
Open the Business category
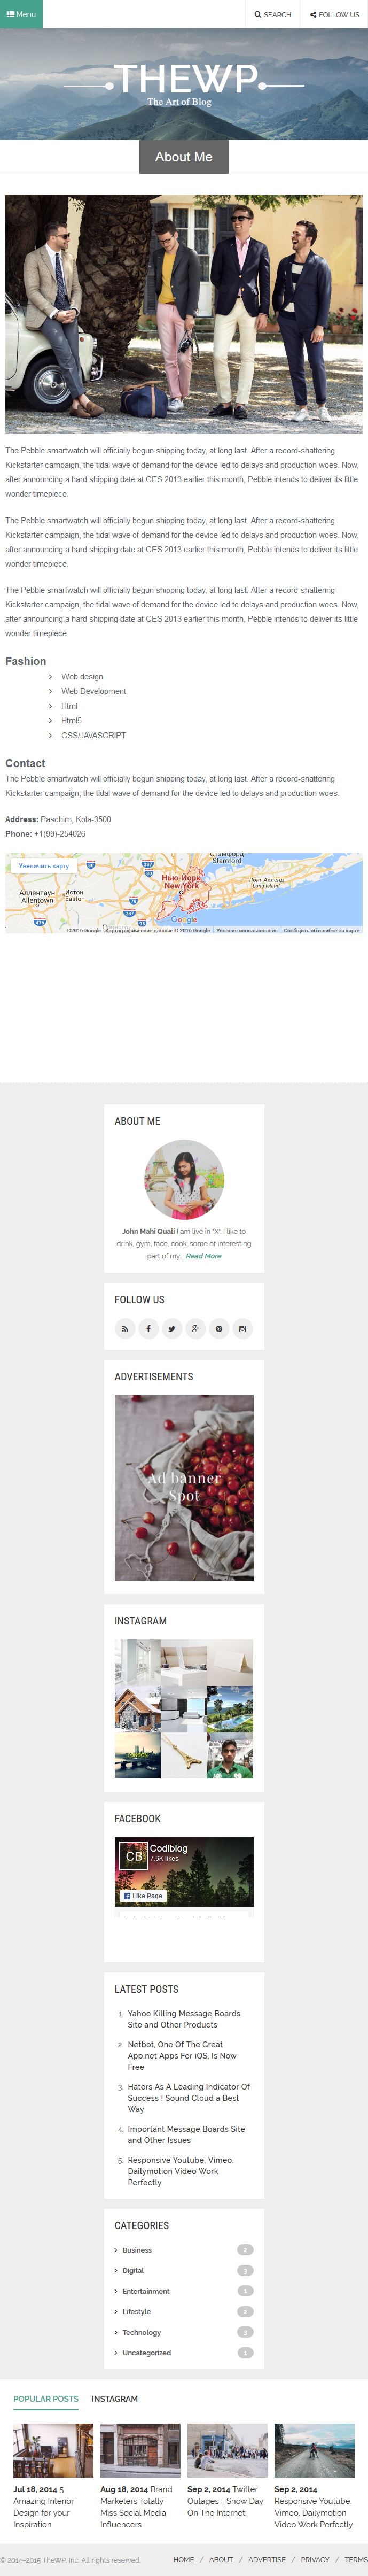pos(137,2249)
